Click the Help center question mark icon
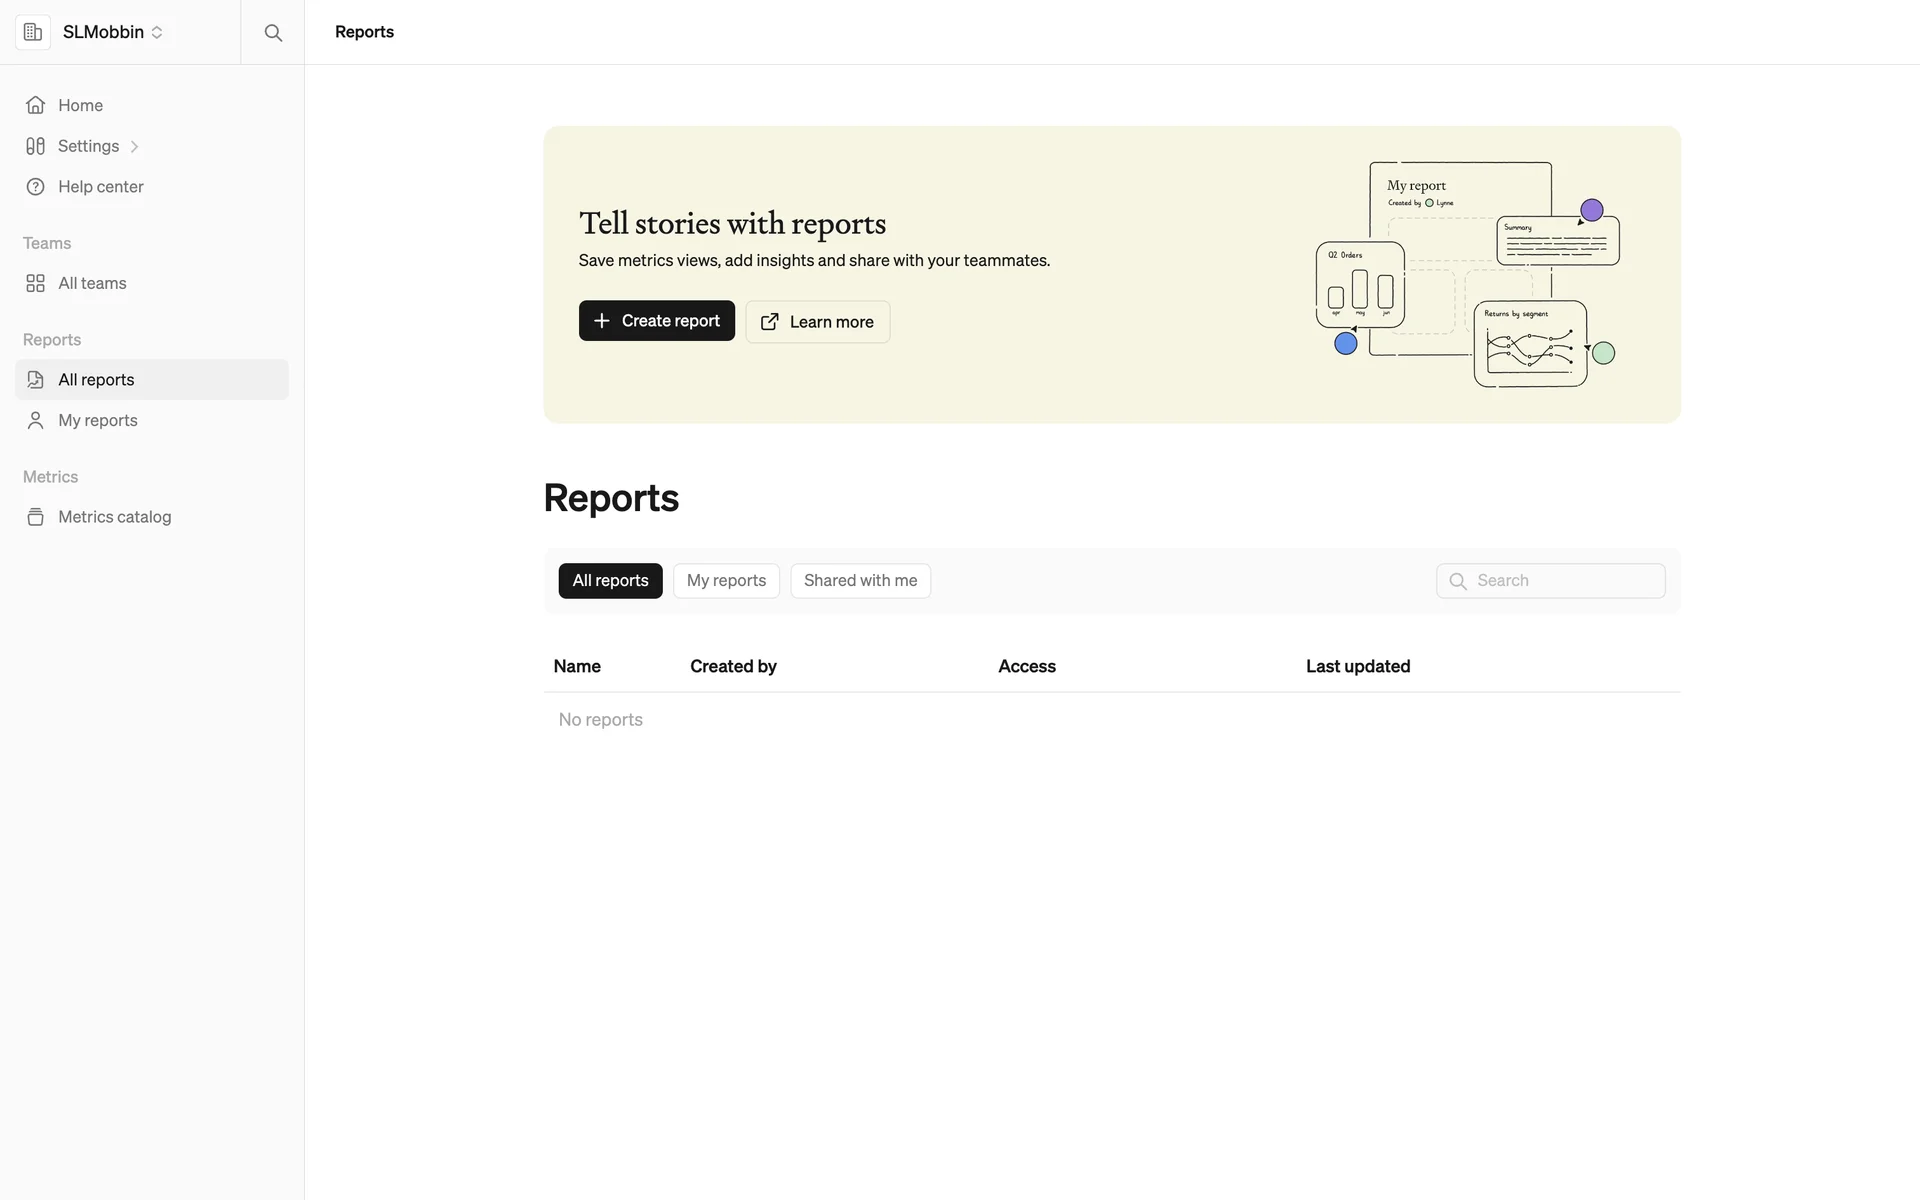This screenshot has width=1920, height=1200. [36, 187]
